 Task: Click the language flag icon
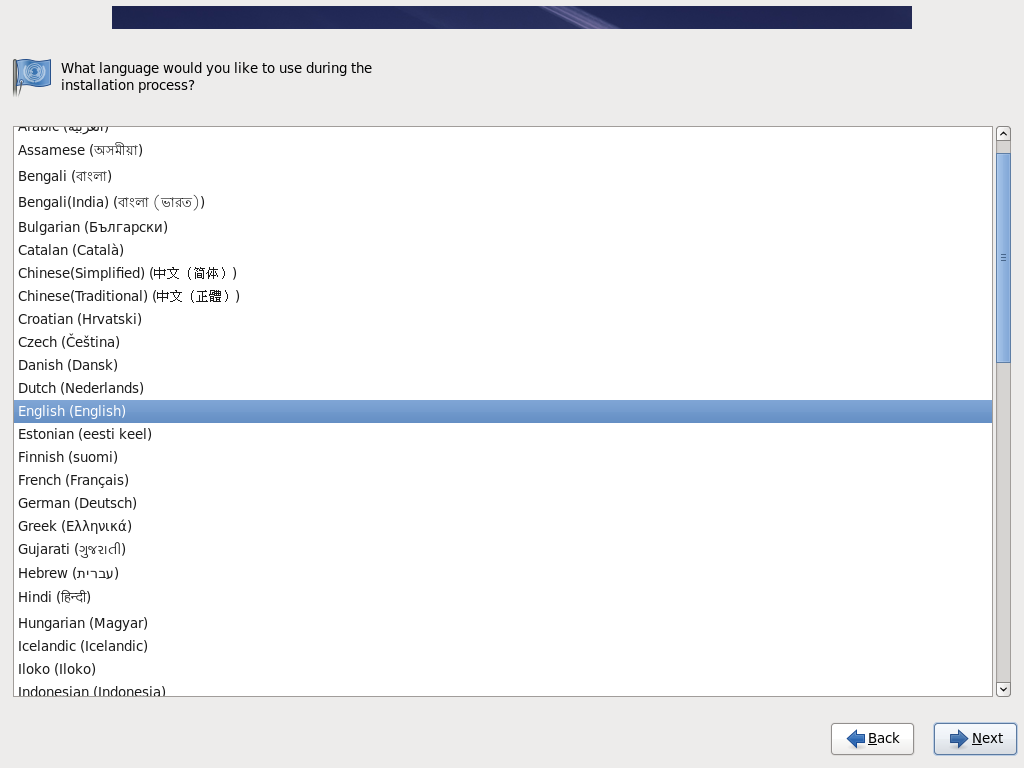32,76
